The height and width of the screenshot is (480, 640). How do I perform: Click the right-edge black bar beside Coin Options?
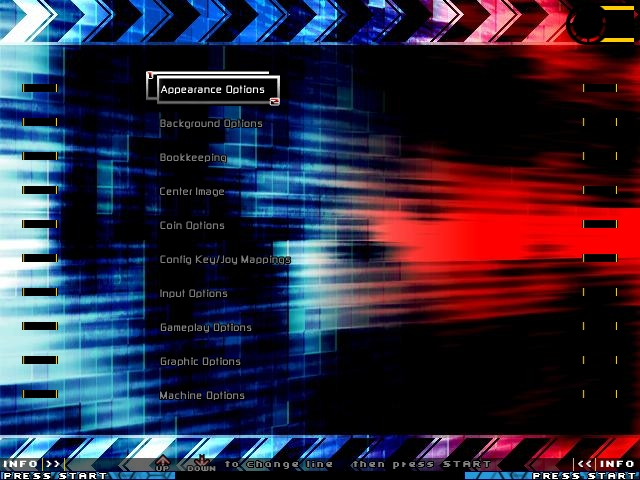pyautogui.click(x=600, y=224)
